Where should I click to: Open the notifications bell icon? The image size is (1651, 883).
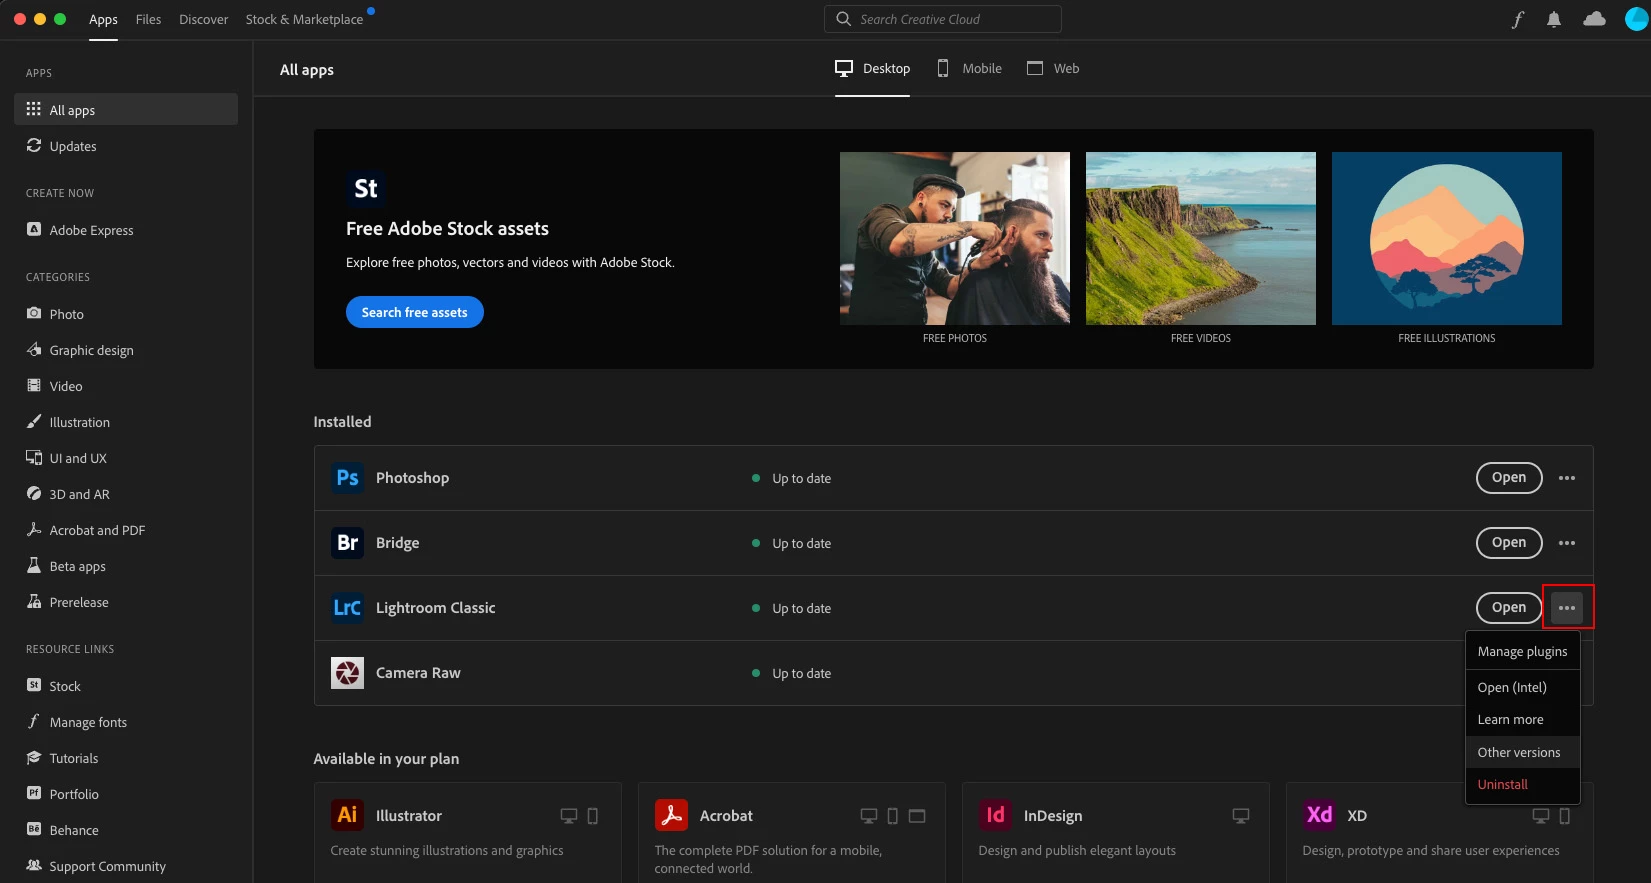[x=1554, y=19]
